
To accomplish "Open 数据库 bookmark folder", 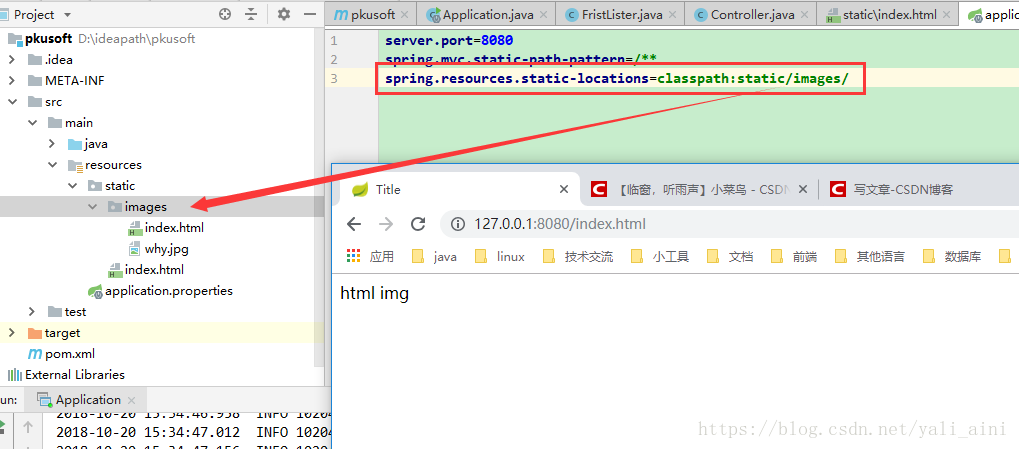I will (x=951, y=257).
